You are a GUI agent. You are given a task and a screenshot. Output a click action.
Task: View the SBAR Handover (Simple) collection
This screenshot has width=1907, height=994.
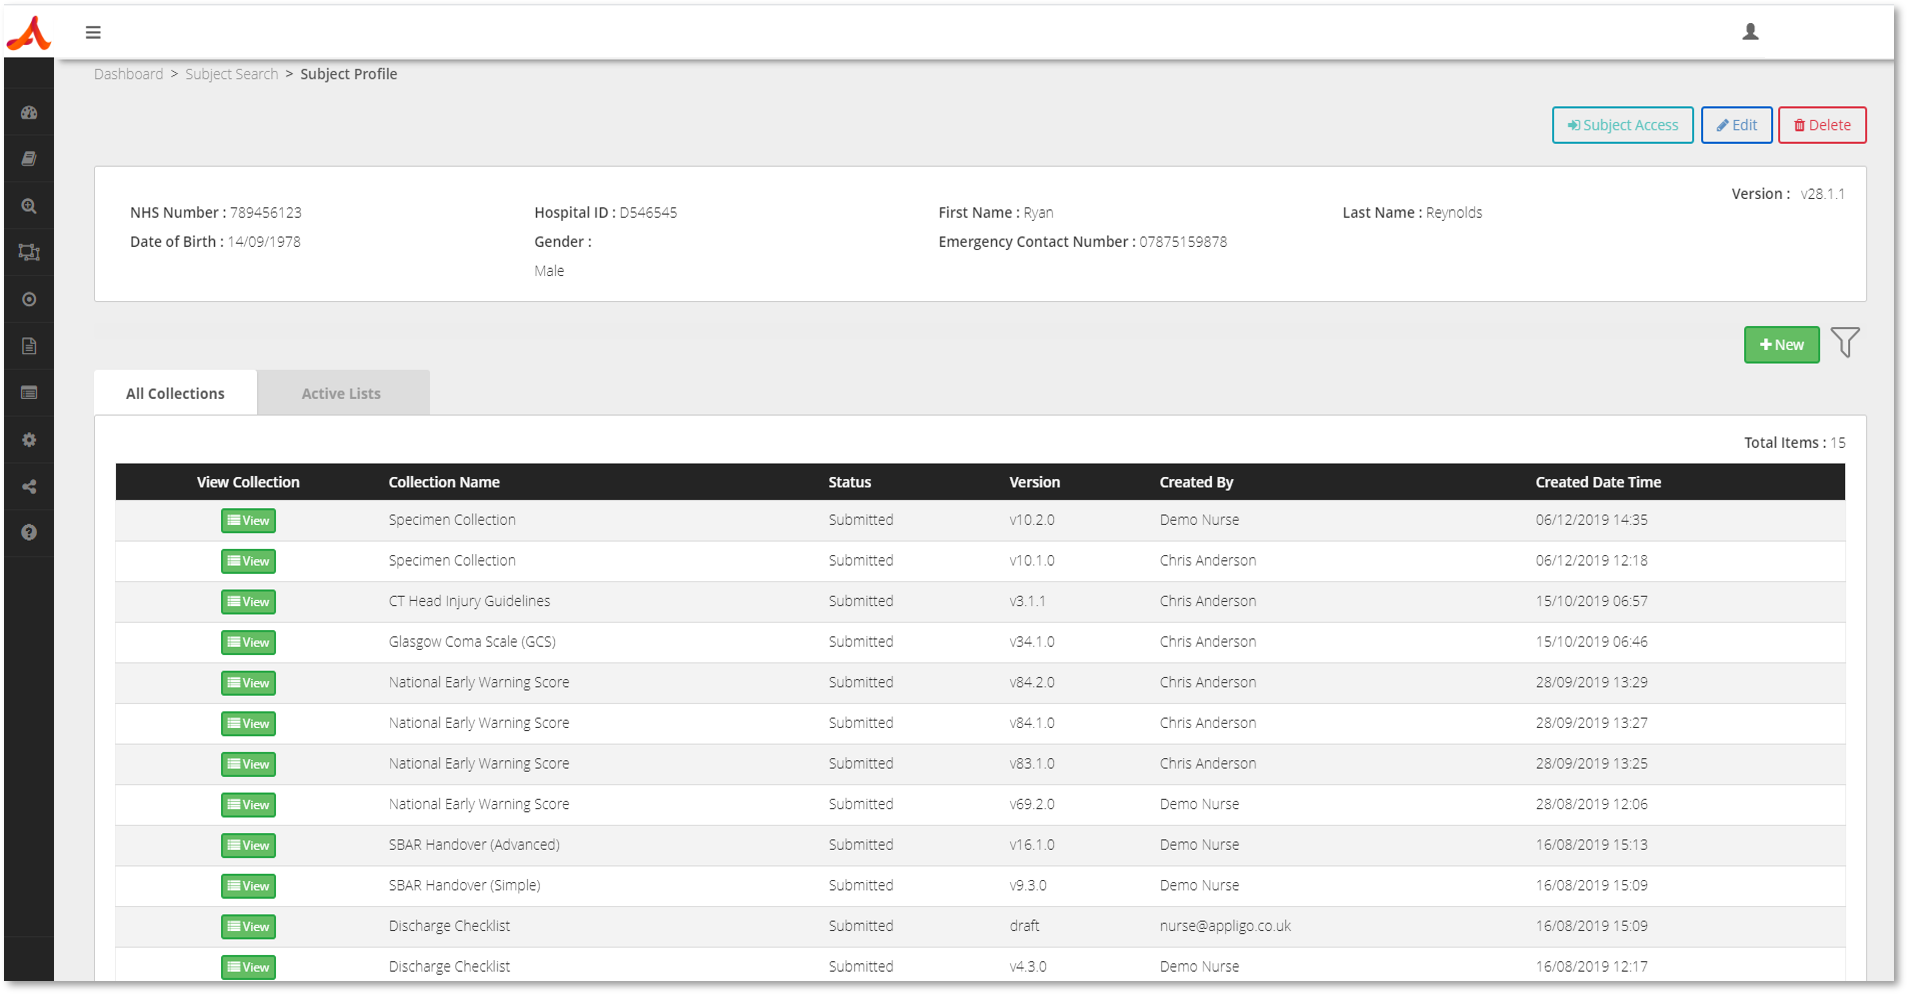pos(248,886)
